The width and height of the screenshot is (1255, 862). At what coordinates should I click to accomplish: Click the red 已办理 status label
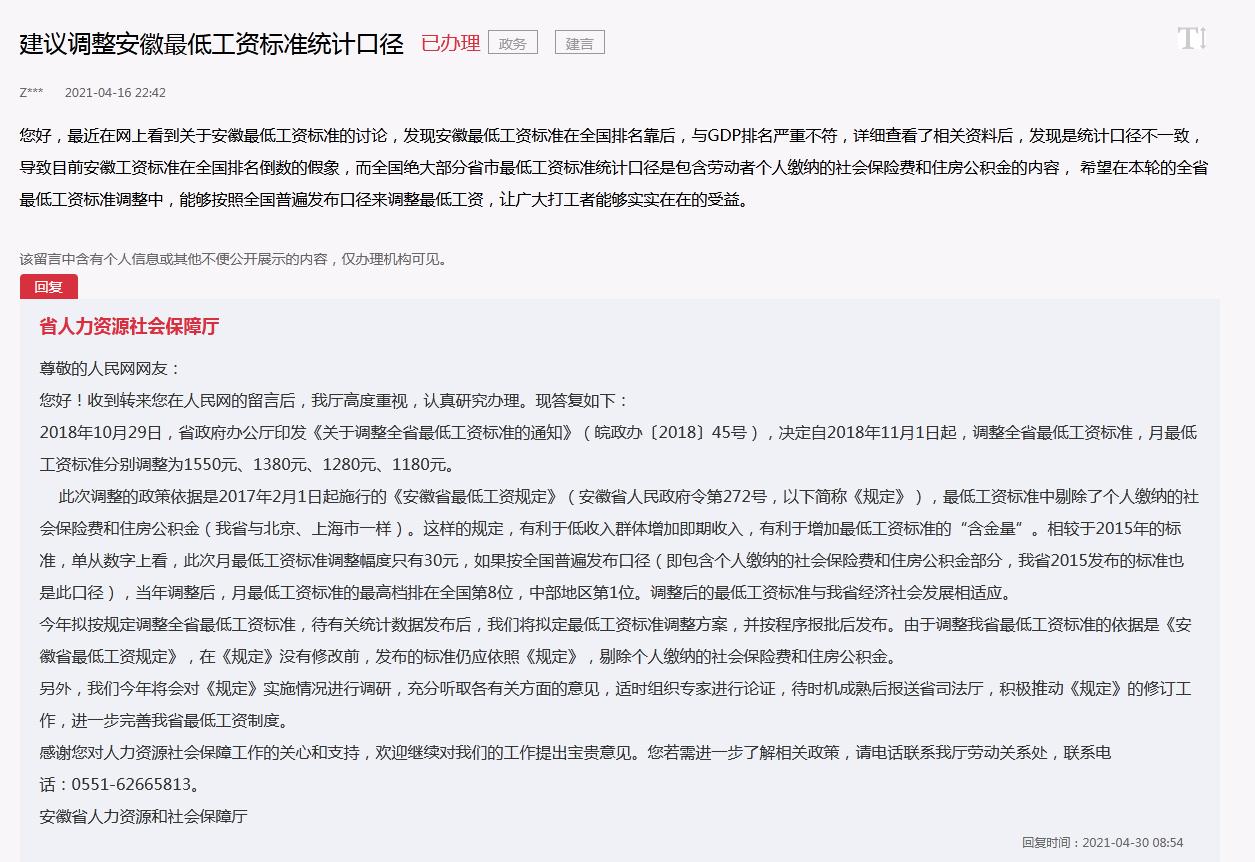coord(450,43)
